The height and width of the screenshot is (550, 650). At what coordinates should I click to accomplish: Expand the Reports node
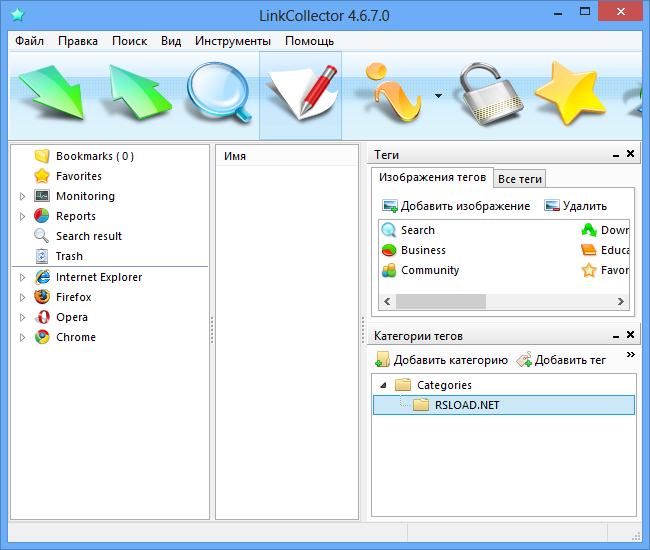click(22, 216)
